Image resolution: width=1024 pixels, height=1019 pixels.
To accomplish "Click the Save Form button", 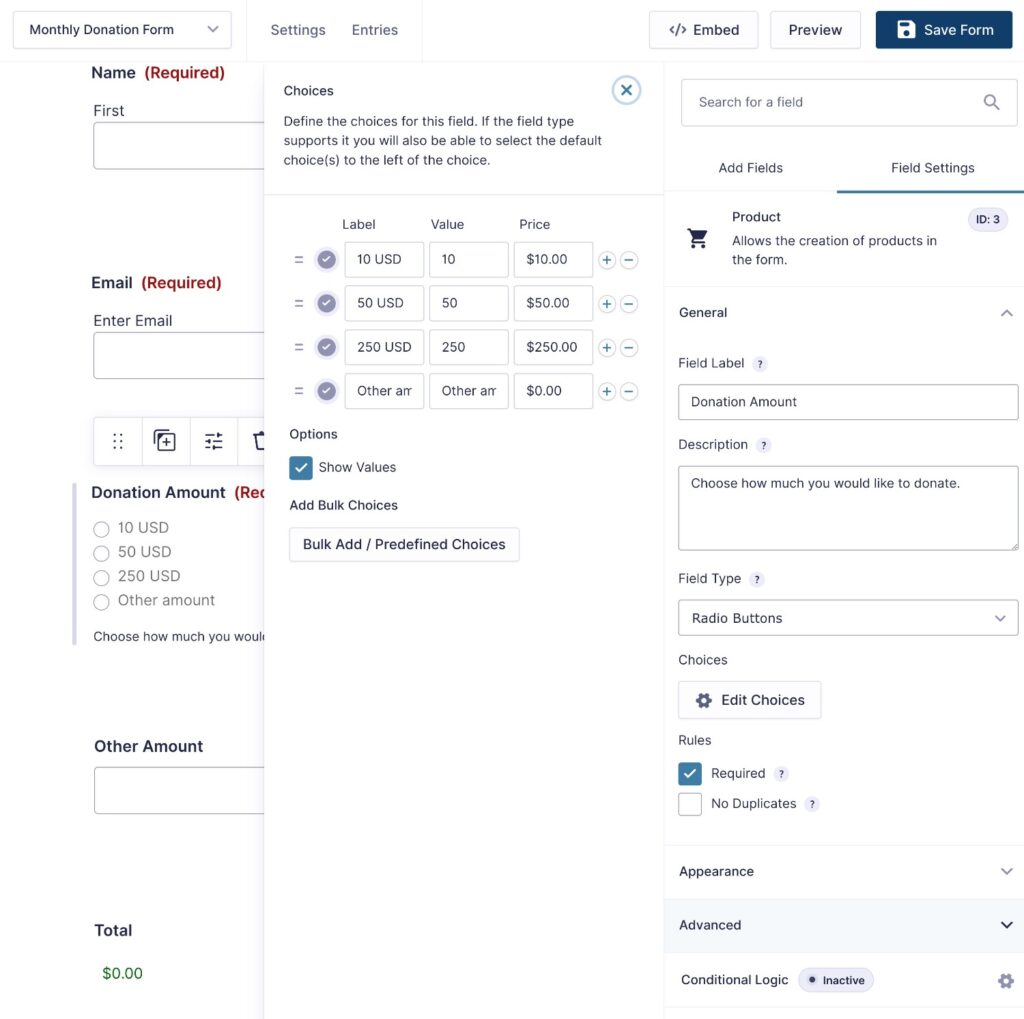I will pos(943,30).
